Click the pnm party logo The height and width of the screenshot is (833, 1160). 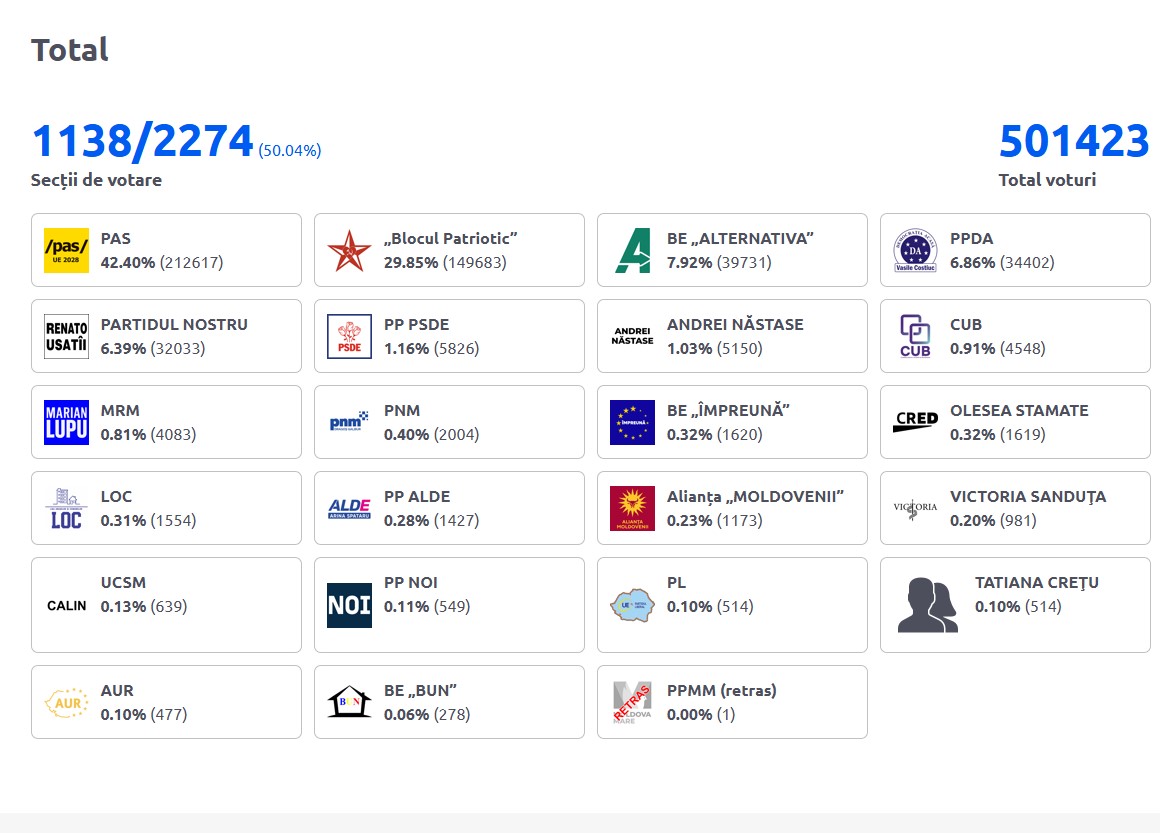[349, 422]
